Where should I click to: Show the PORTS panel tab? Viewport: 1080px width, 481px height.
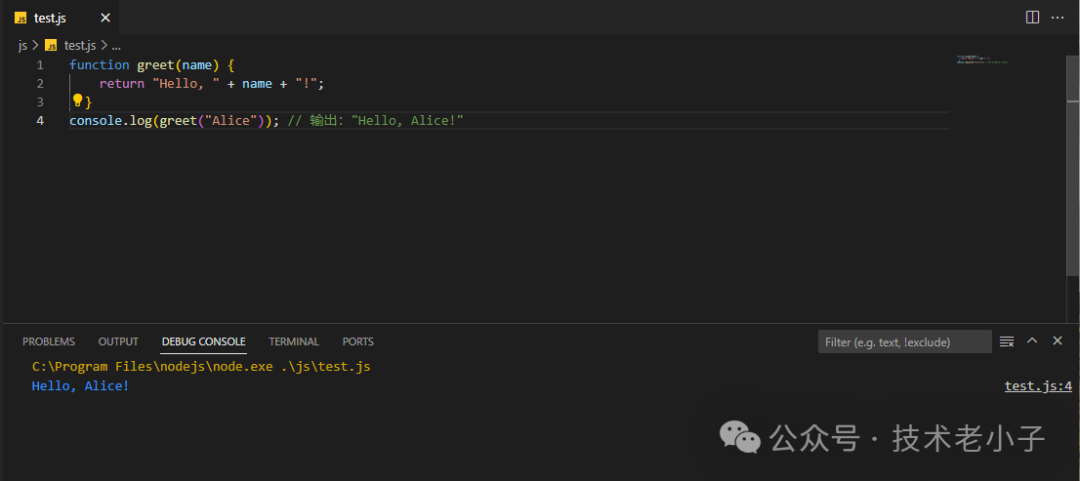click(x=358, y=342)
